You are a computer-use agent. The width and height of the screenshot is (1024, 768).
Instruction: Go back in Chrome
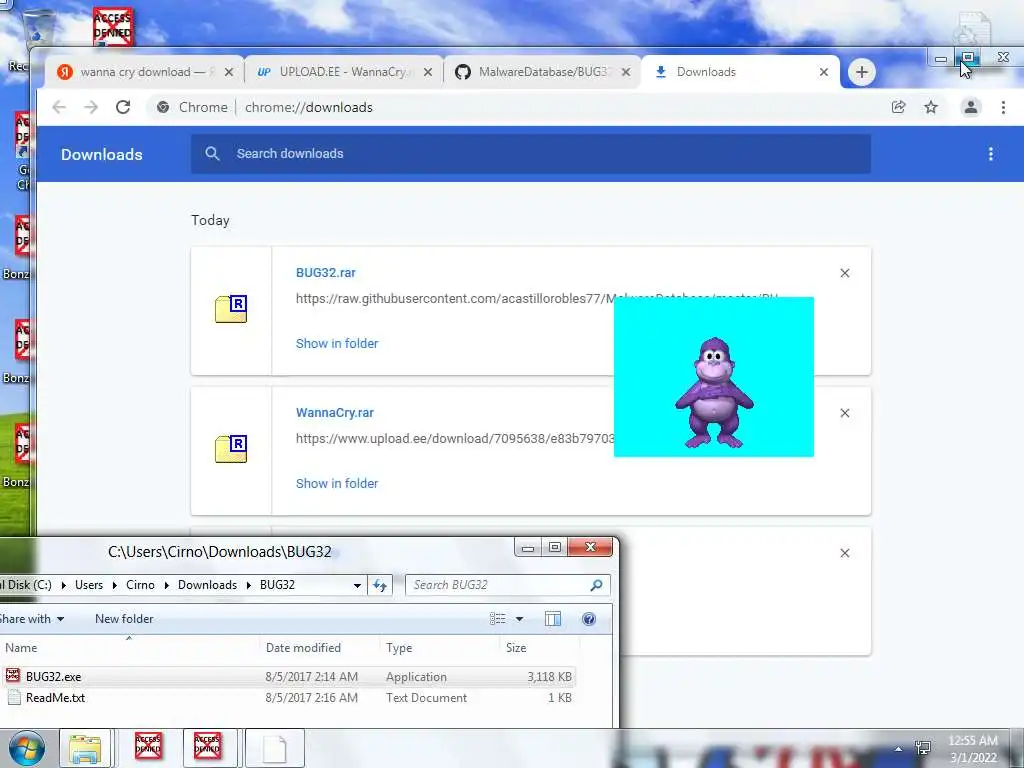coord(59,107)
